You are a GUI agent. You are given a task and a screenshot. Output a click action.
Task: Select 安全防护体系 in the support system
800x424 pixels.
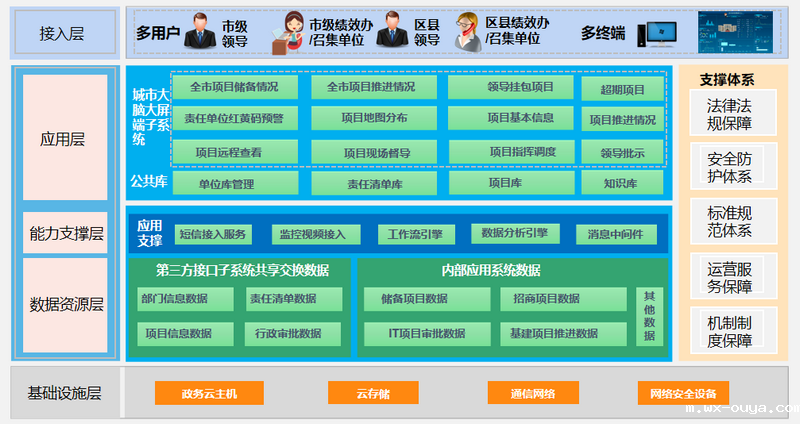(x=728, y=167)
